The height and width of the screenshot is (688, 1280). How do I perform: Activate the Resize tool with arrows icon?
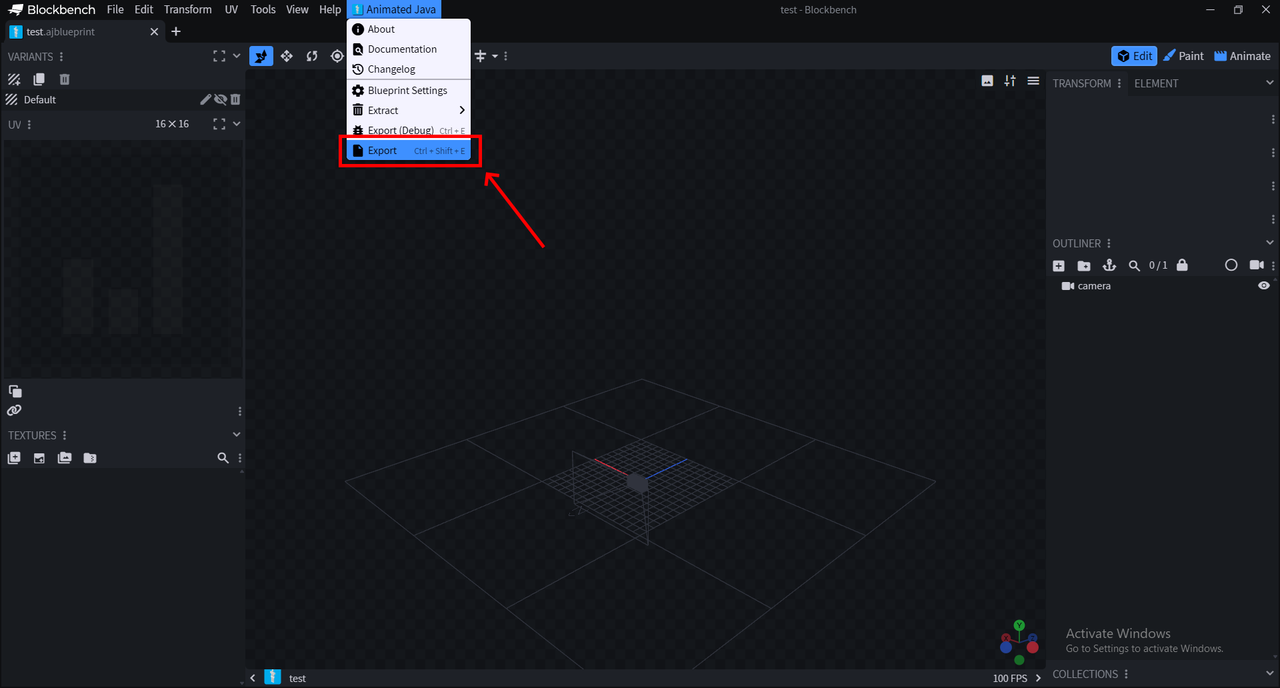tap(287, 56)
